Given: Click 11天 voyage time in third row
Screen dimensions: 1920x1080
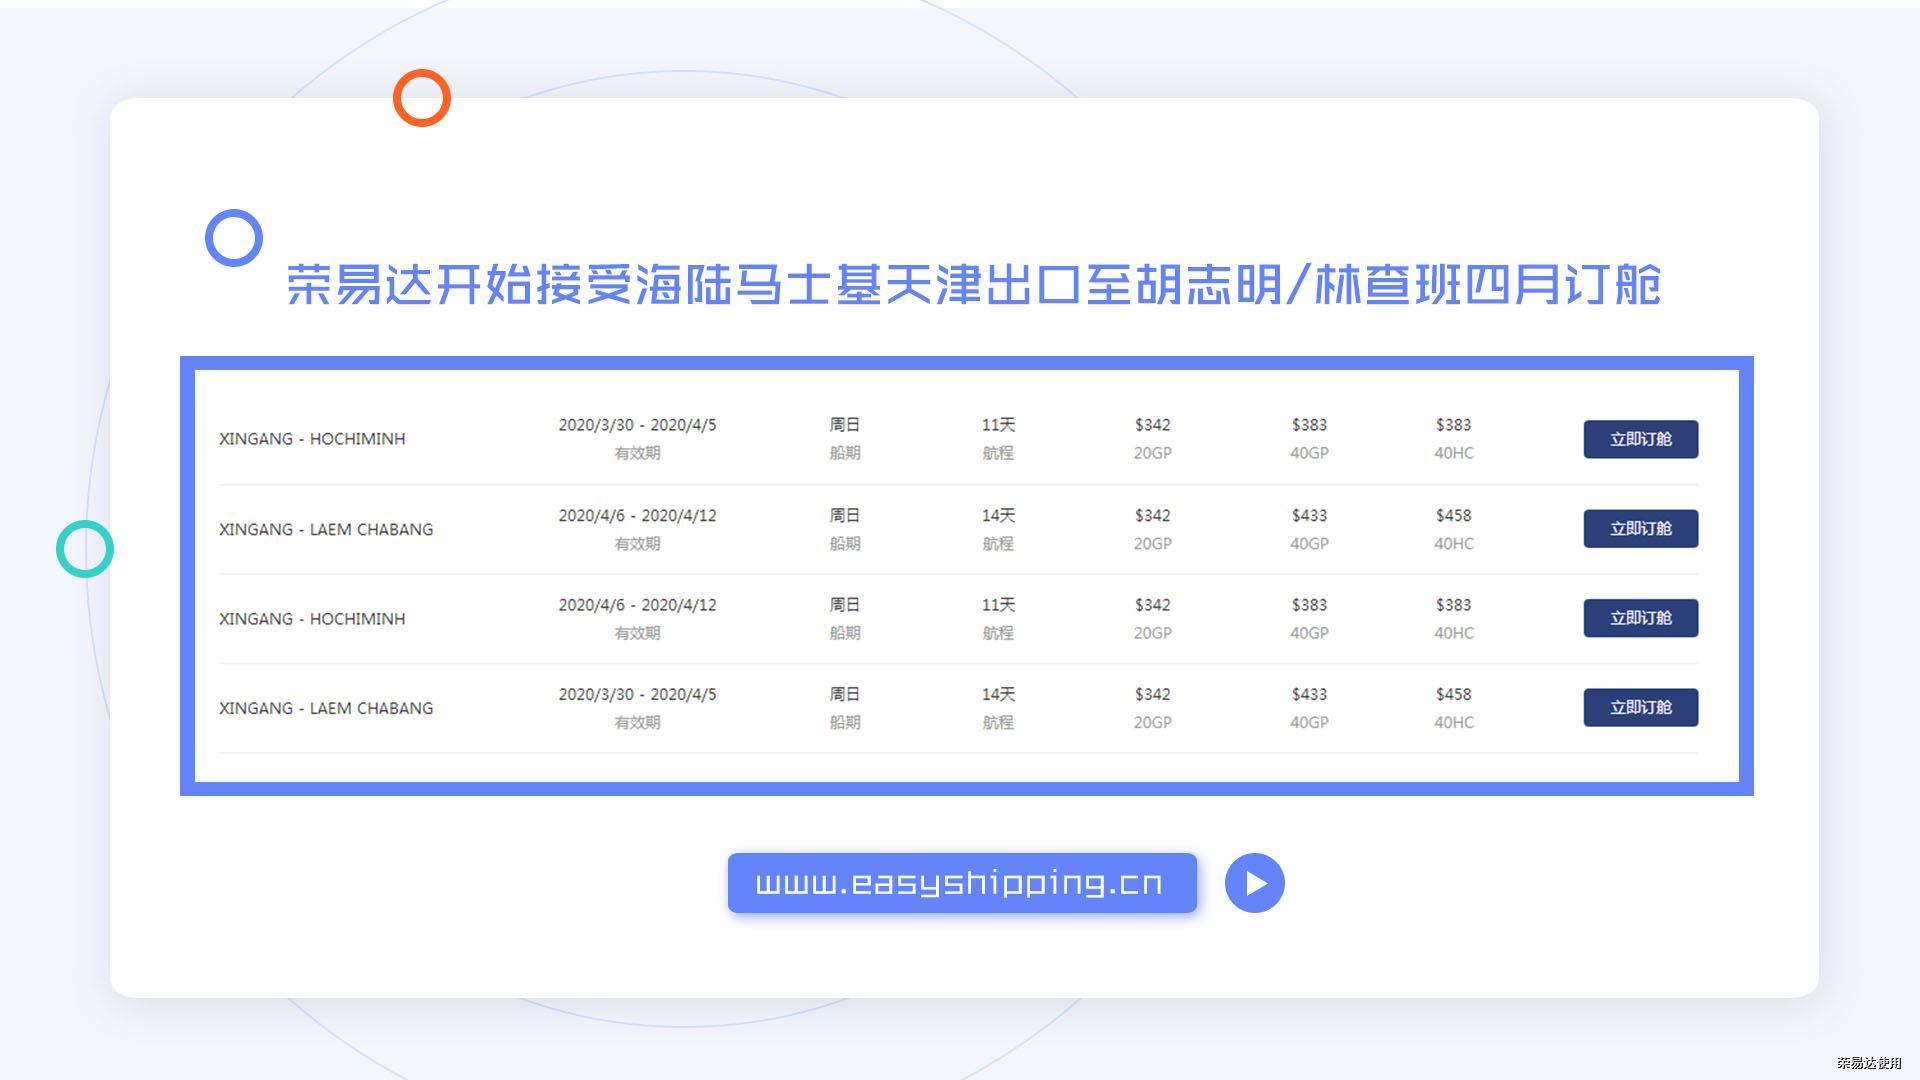Looking at the screenshot, I should 998,605.
